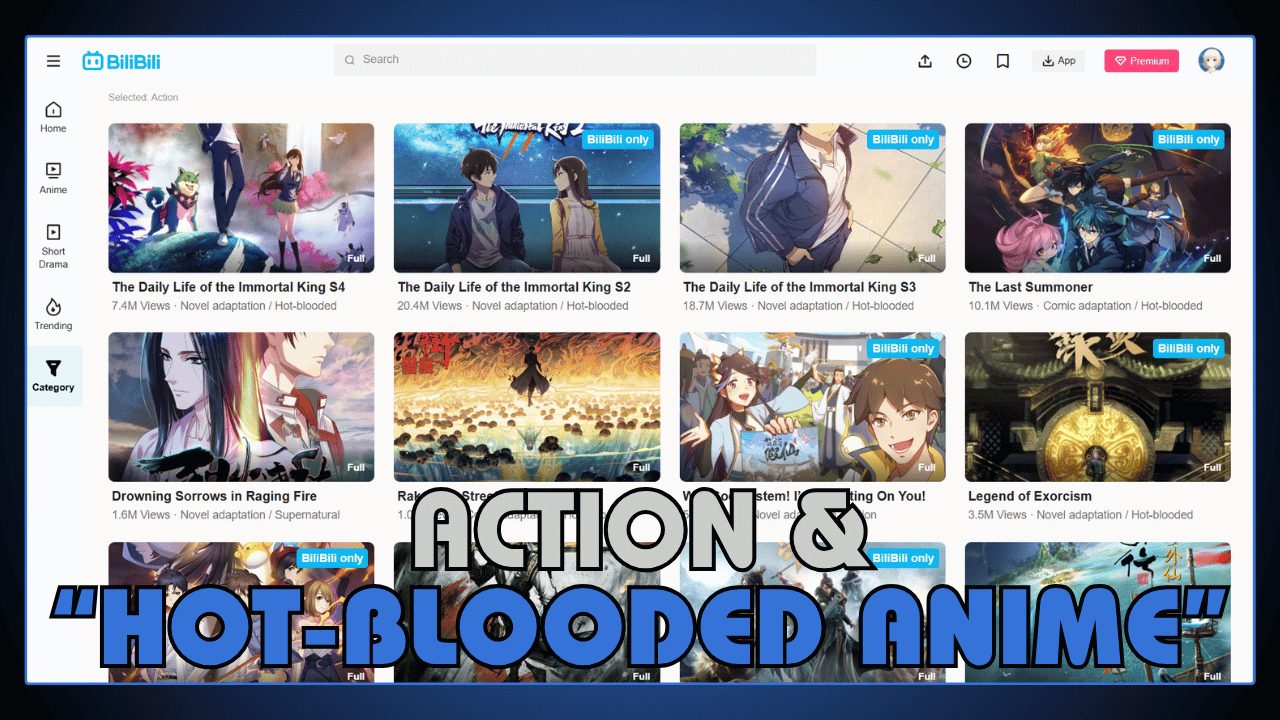The height and width of the screenshot is (720, 1280).
Task: Open saved bookmarks via the bookmark icon
Action: pyautogui.click(x=1002, y=60)
